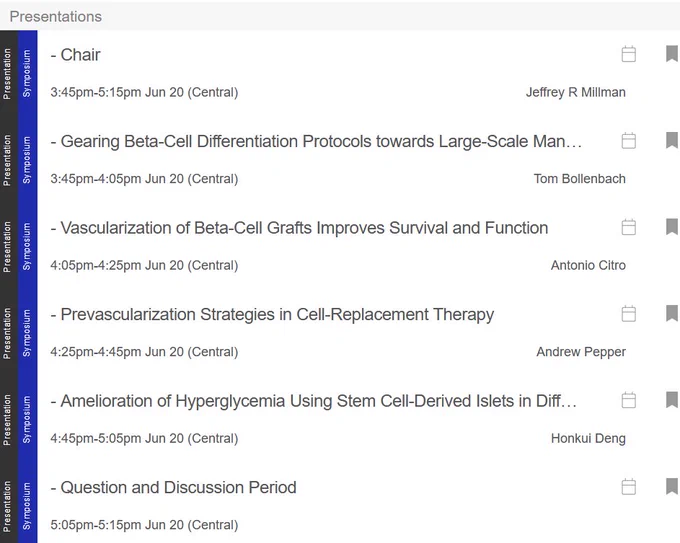This screenshot has width=680, height=543.
Task: Open Gearing Beta-Cell Differentiation Protocols presentation
Action: point(316,141)
